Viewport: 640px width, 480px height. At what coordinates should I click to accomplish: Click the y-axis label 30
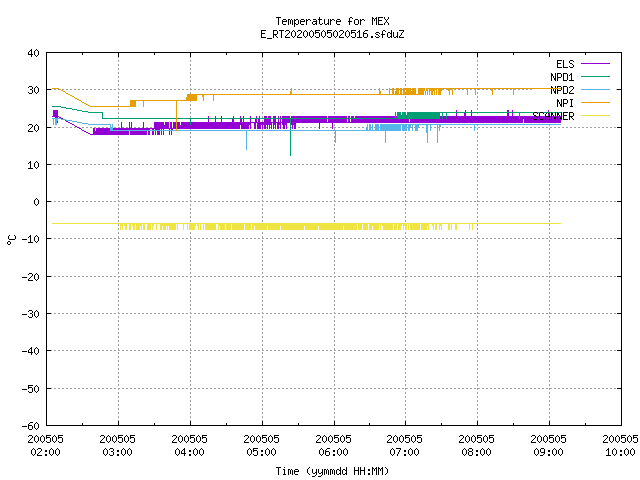(33, 90)
